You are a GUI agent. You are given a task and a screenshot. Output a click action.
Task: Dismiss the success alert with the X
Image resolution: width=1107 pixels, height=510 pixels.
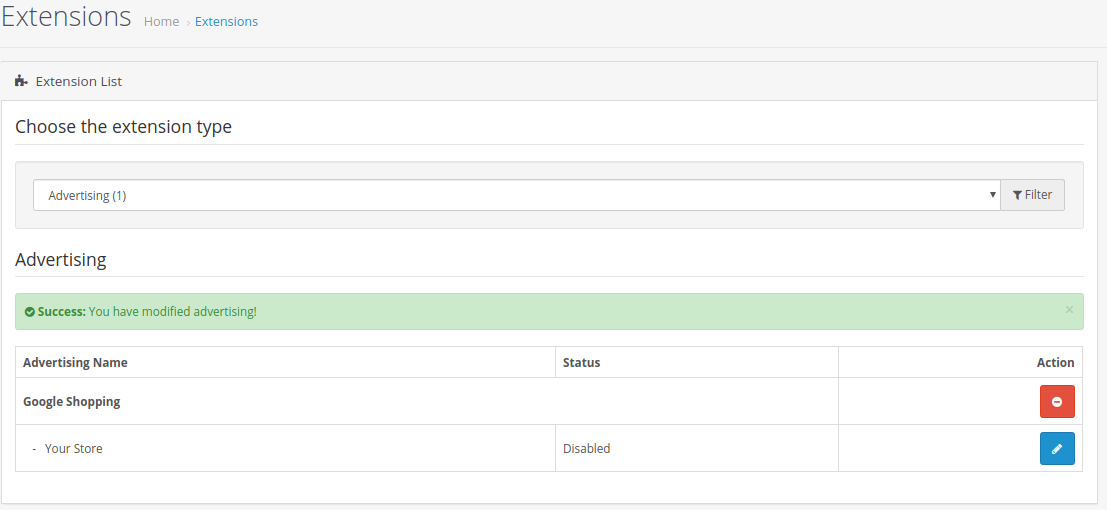[1069, 309]
